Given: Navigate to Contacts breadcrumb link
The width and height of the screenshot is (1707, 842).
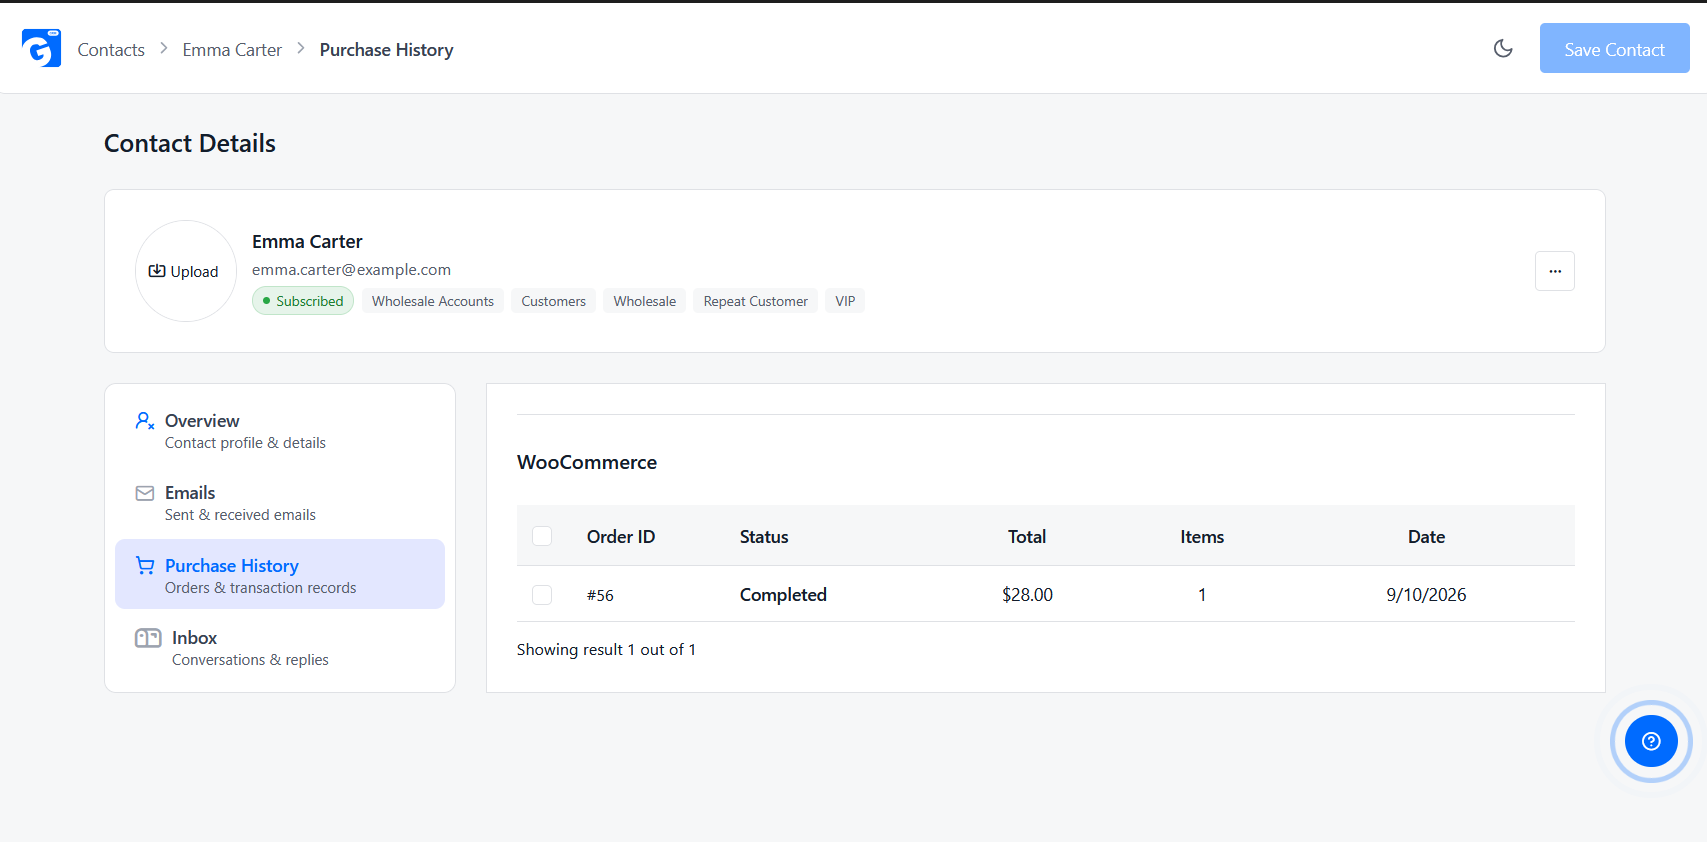Looking at the screenshot, I should (x=111, y=50).
